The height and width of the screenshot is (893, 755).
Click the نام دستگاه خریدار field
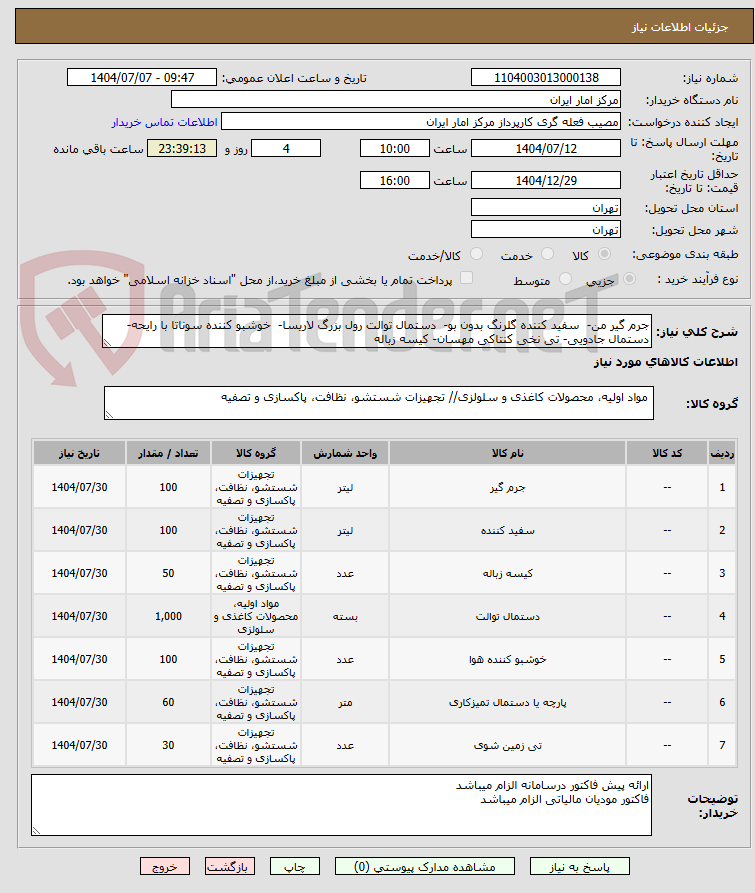[x=396, y=100]
